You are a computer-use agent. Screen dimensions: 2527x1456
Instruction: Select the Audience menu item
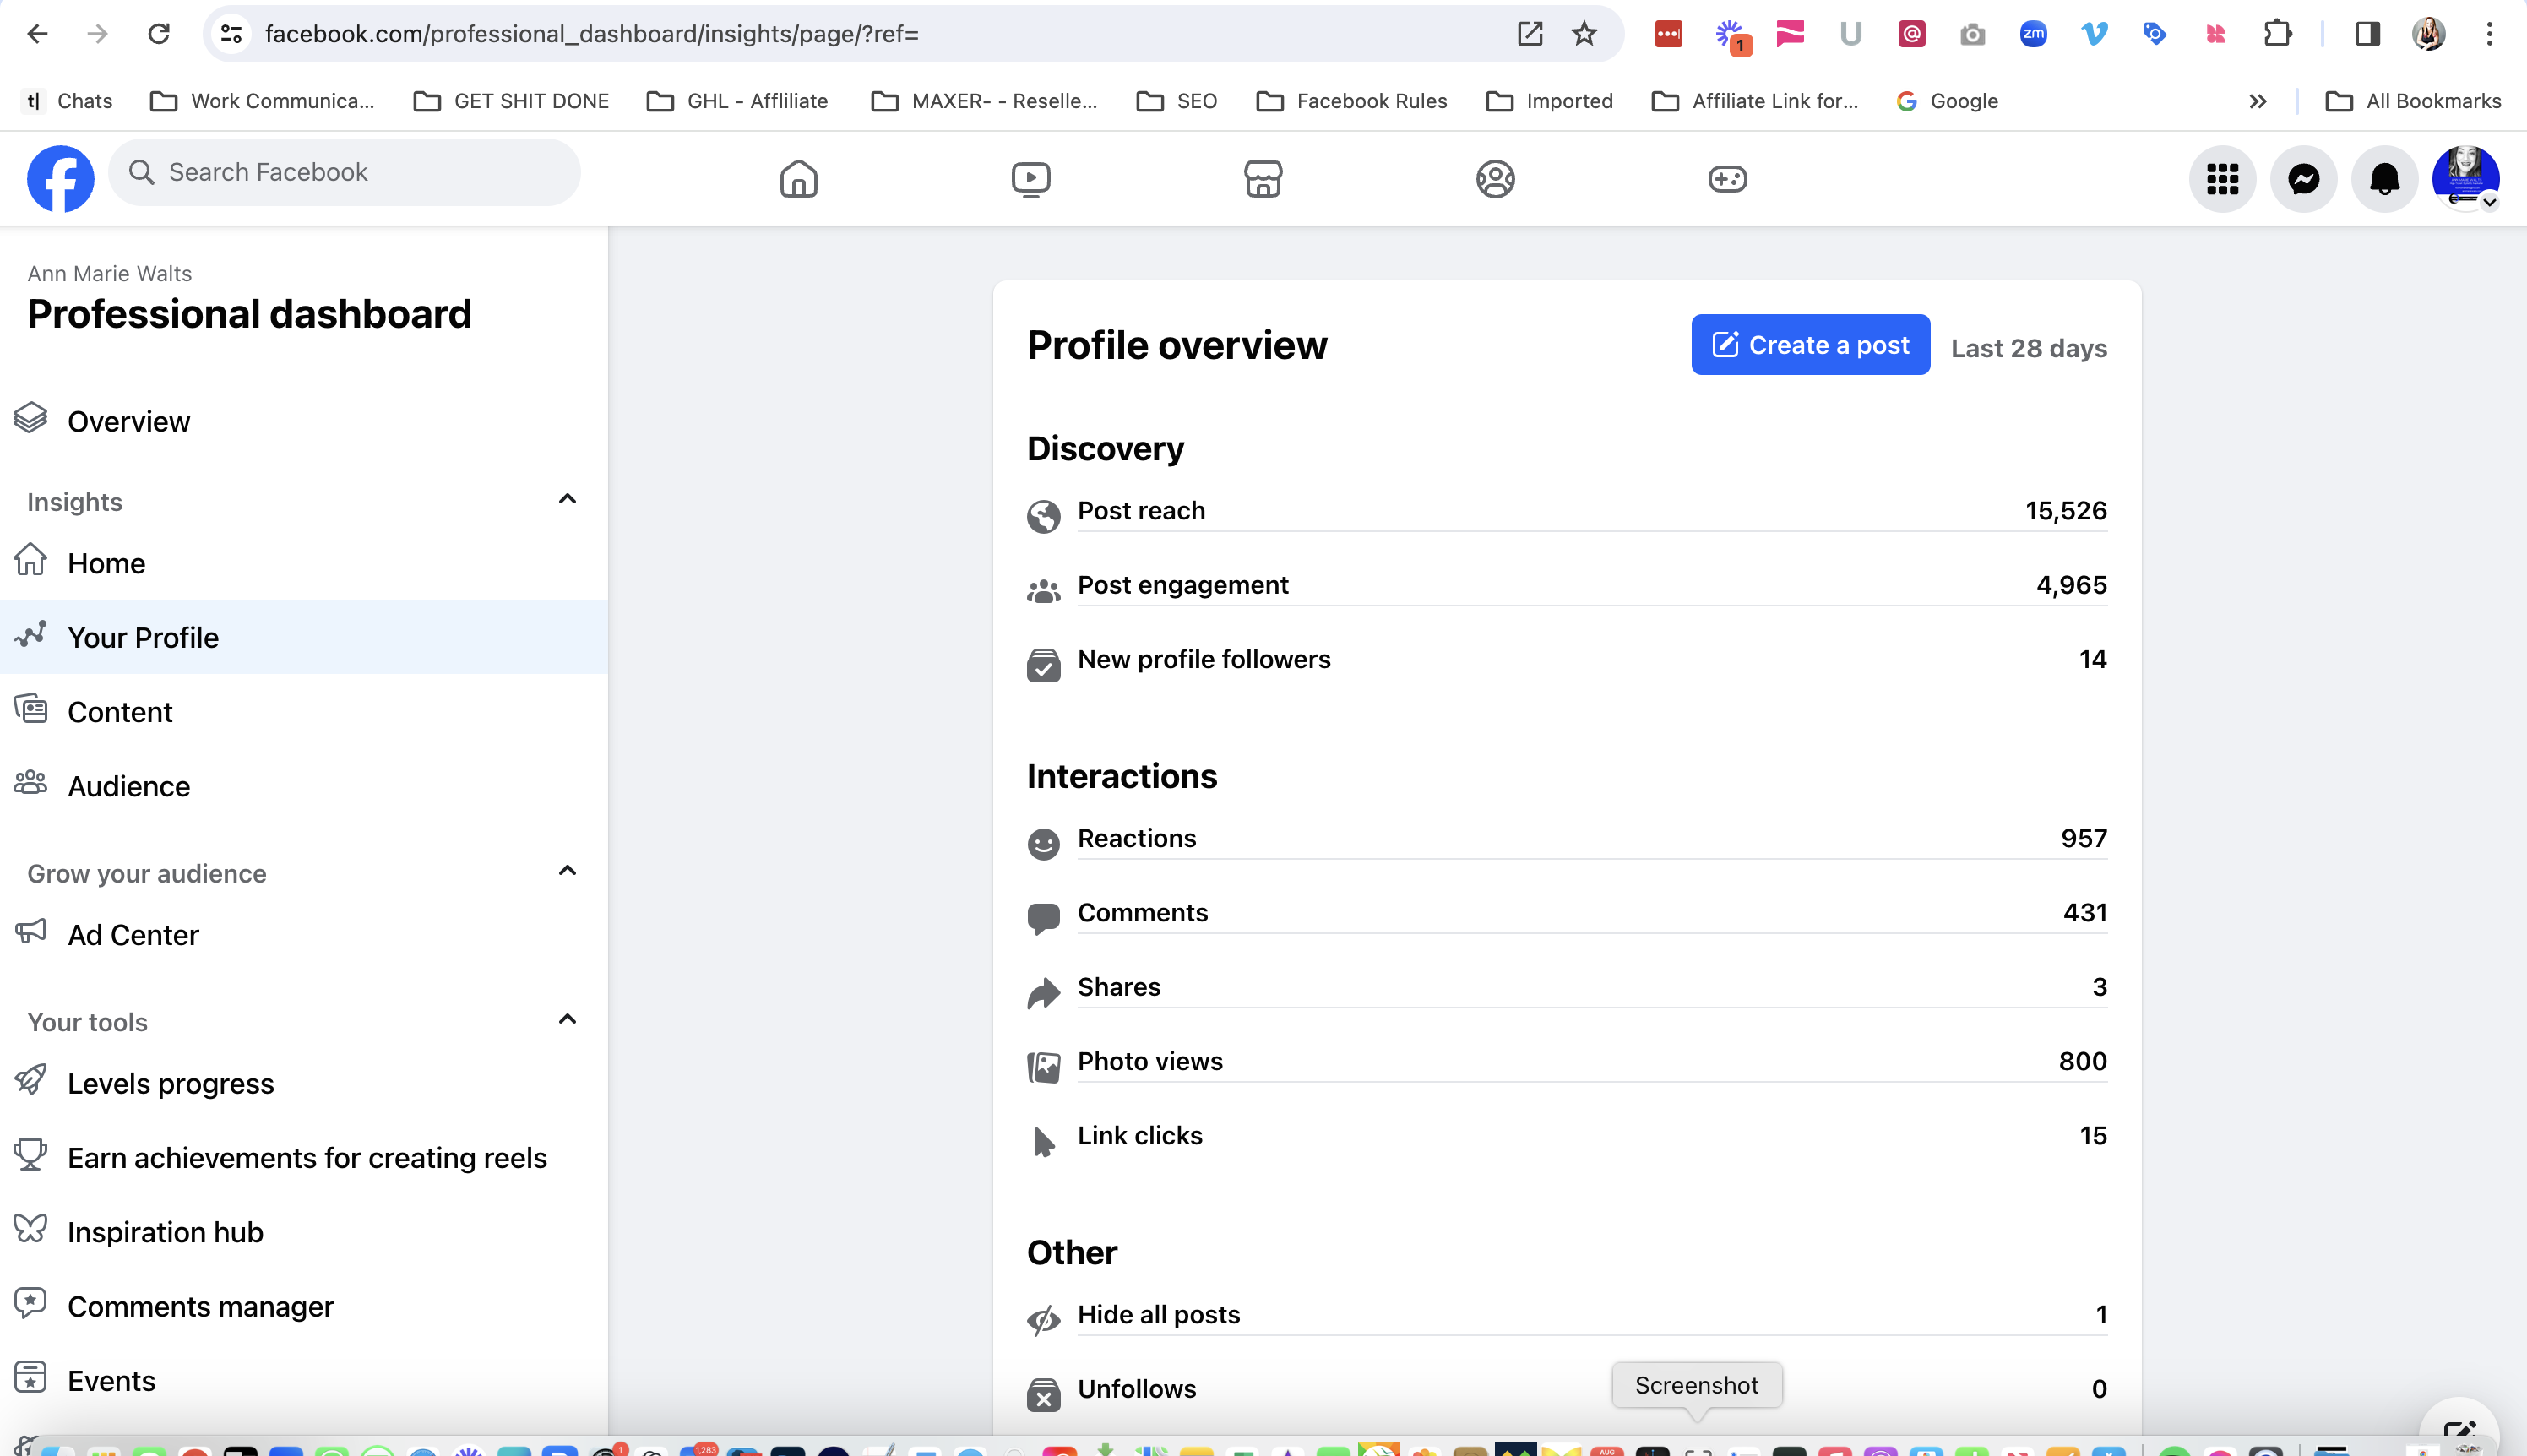[128, 786]
